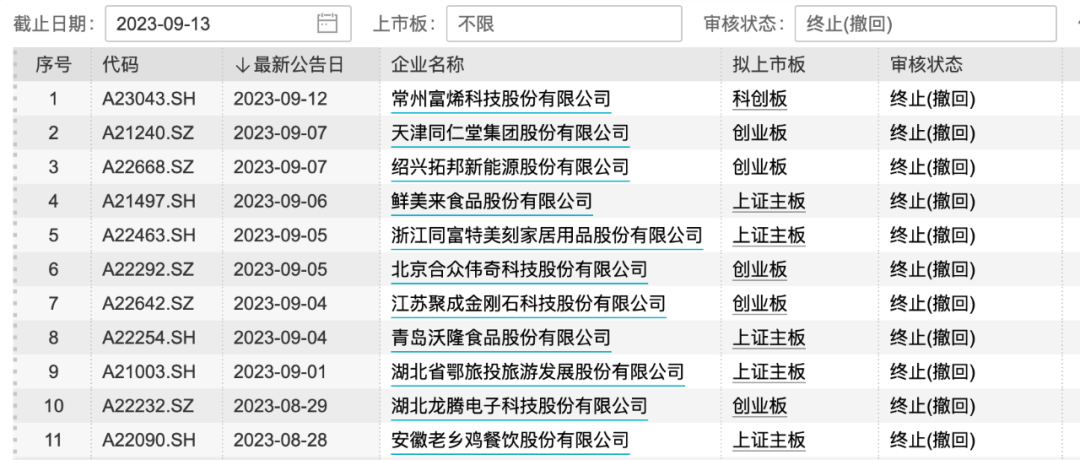This screenshot has width=1080, height=460.
Task: Select row number 6 cell
Action: 53,270
